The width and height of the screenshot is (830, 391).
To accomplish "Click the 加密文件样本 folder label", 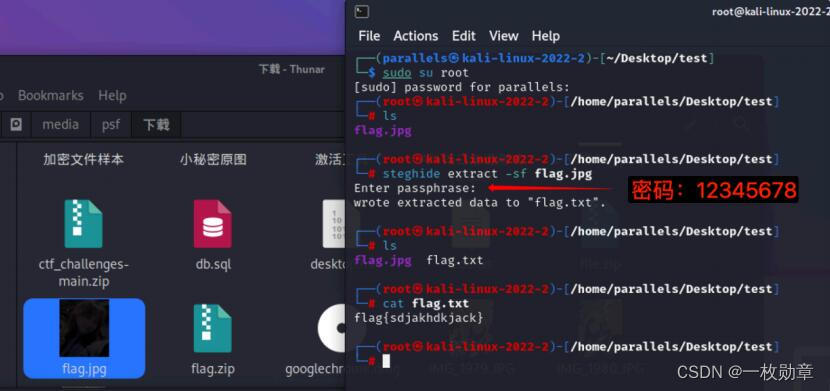I will (x=84, y=159).
